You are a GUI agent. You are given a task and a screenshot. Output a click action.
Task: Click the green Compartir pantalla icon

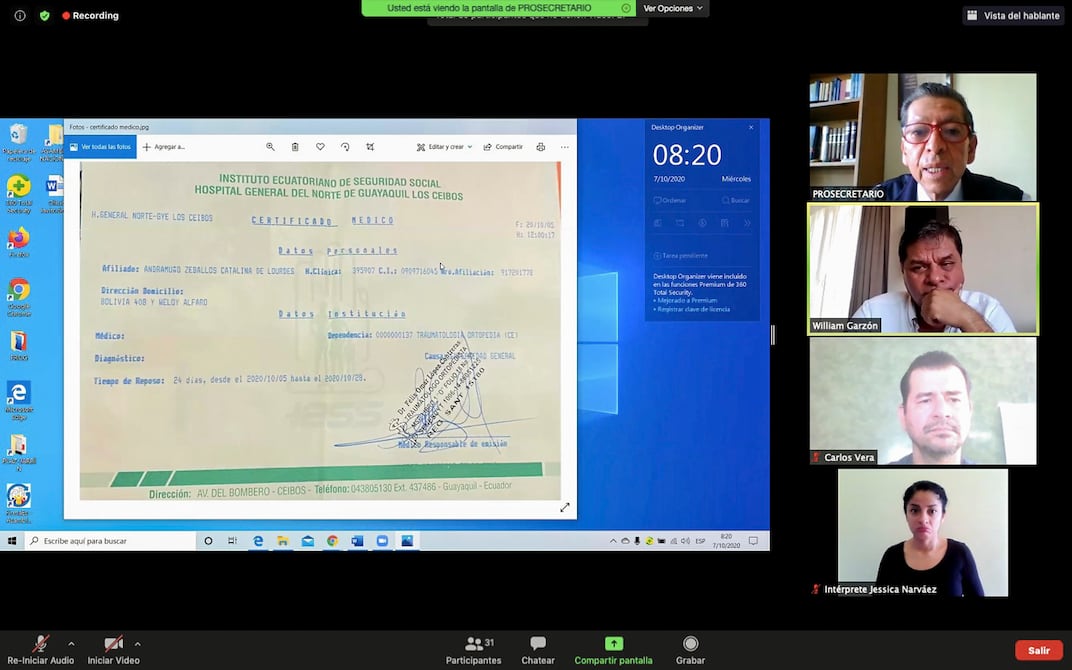tap(613, 643)
